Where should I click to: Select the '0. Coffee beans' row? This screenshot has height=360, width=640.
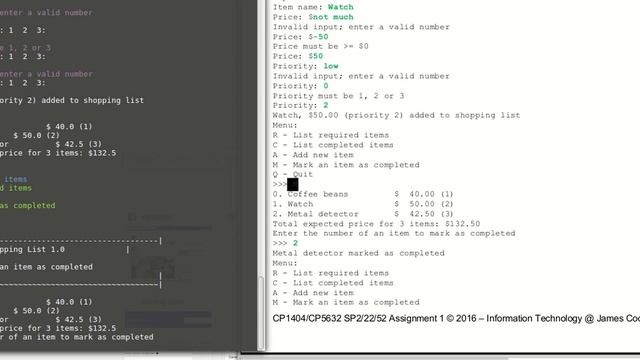(x=363, y=194)
